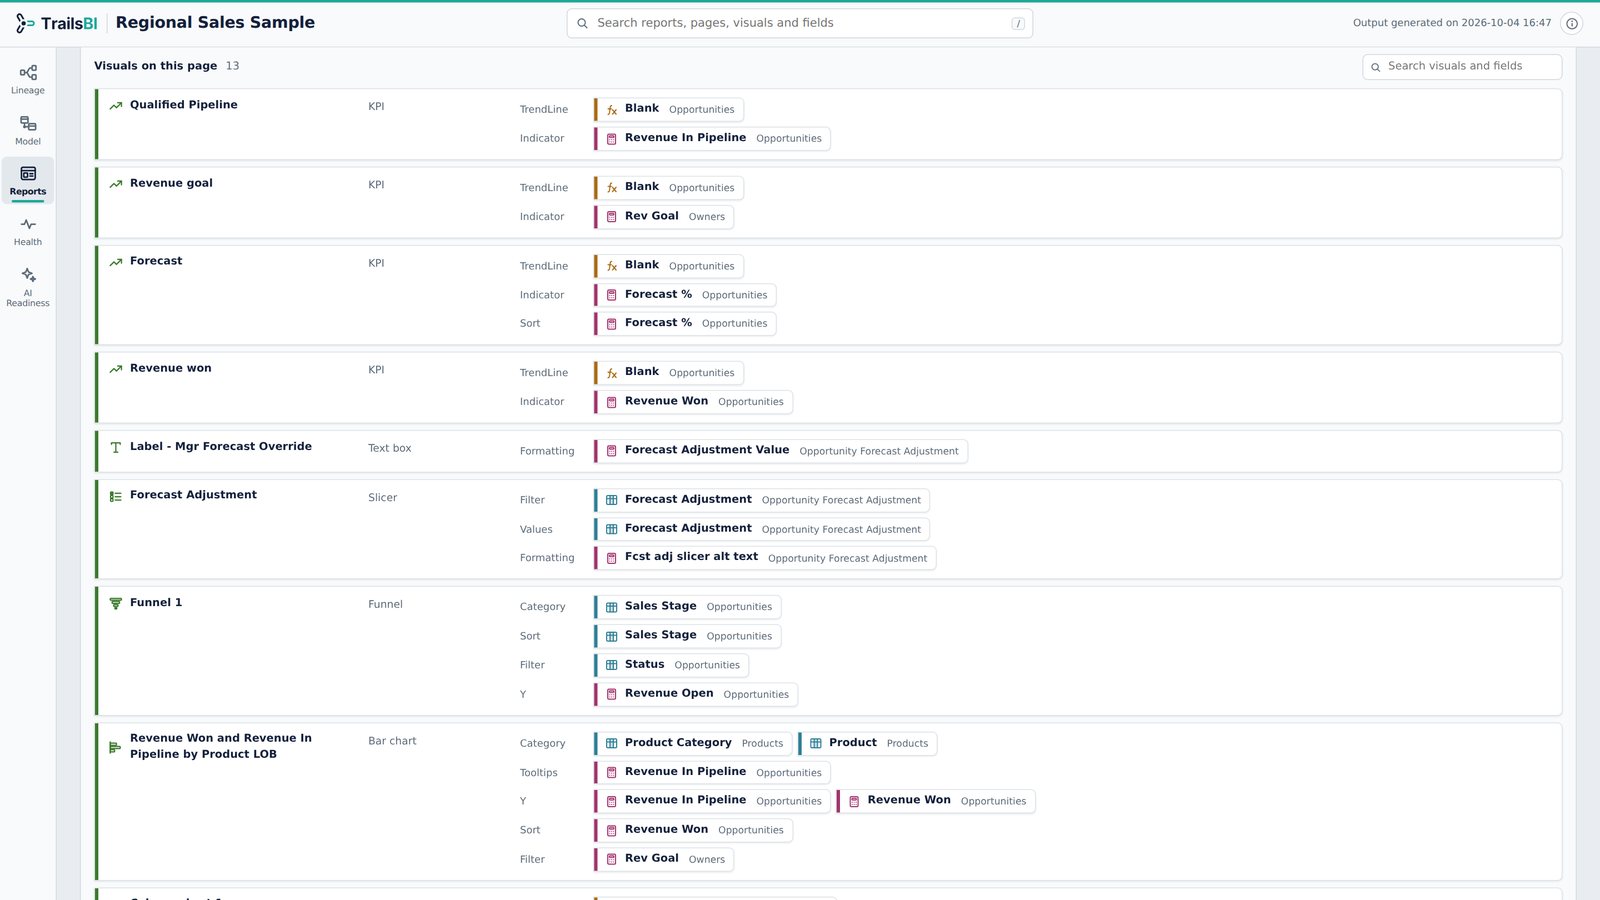Click the Regional Sales Sample report title
Image resolution: width=1600 pixels, height=900 pixels.
tap(215, 23)
